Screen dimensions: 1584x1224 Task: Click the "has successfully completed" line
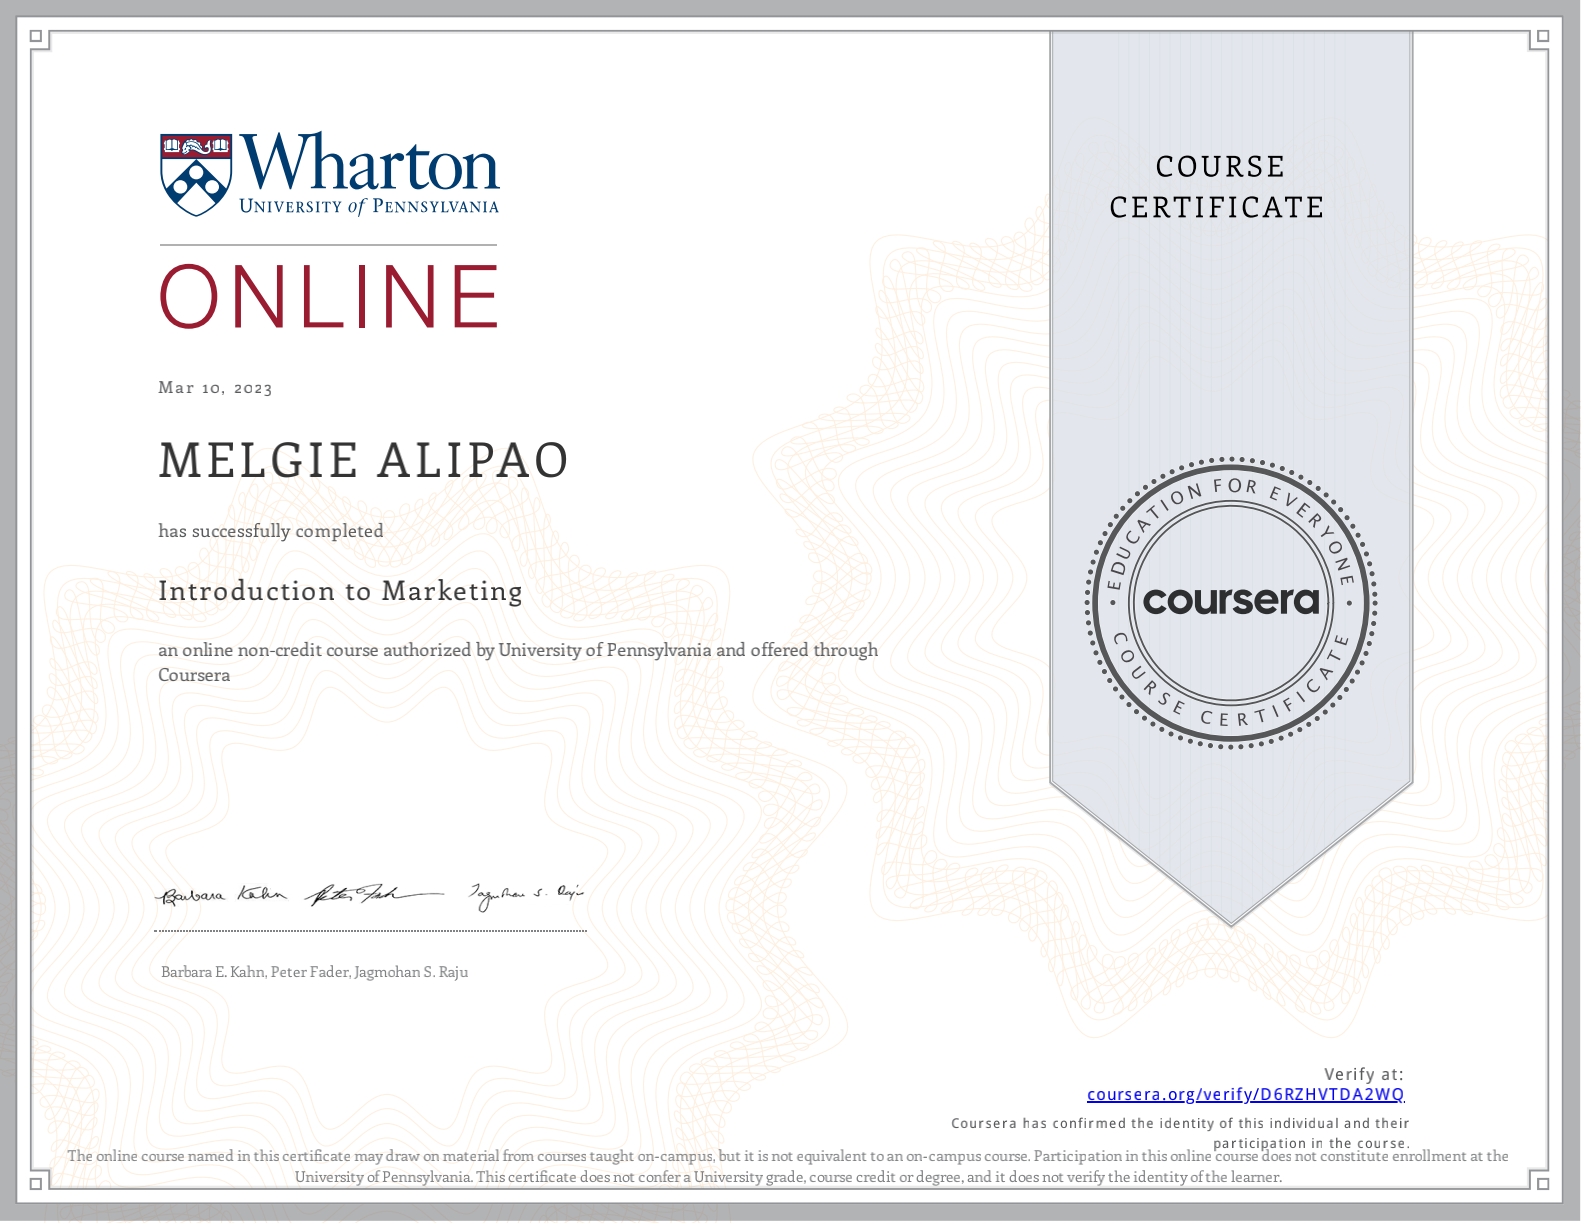point(271,531)
